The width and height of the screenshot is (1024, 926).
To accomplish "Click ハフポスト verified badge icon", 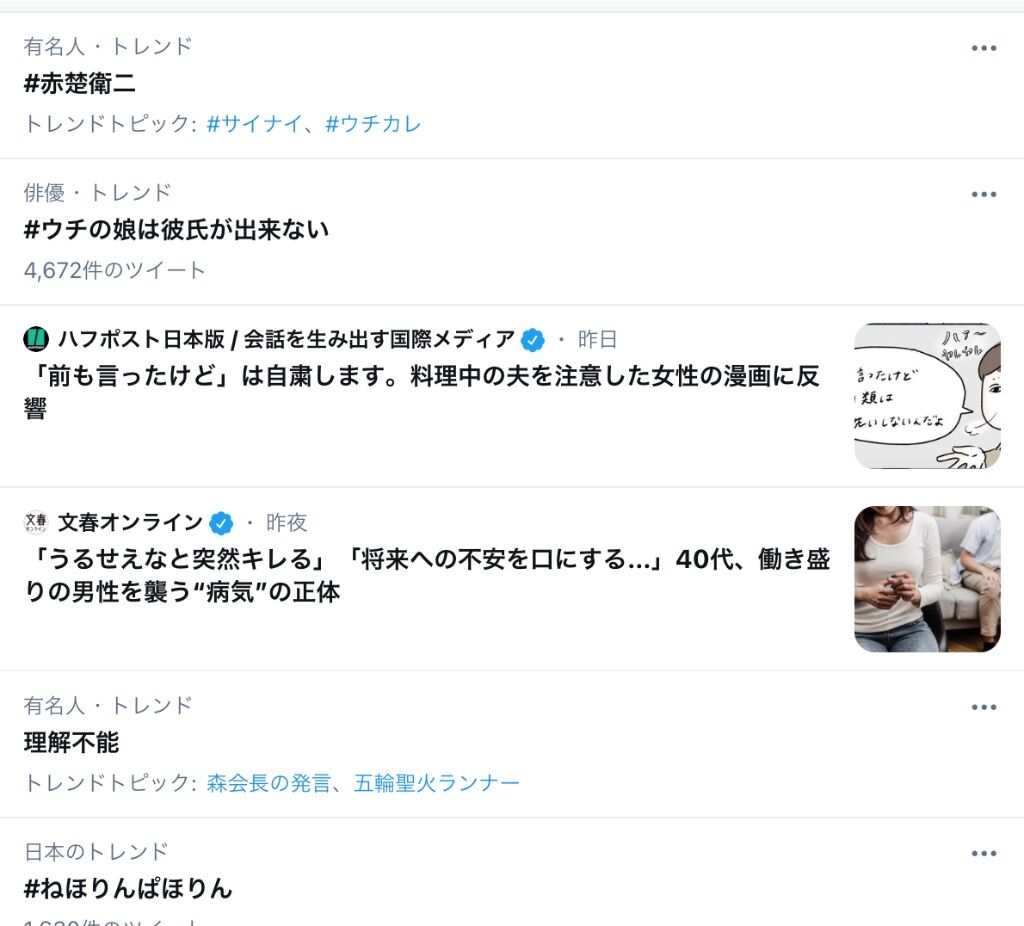I will click(532, 340).
